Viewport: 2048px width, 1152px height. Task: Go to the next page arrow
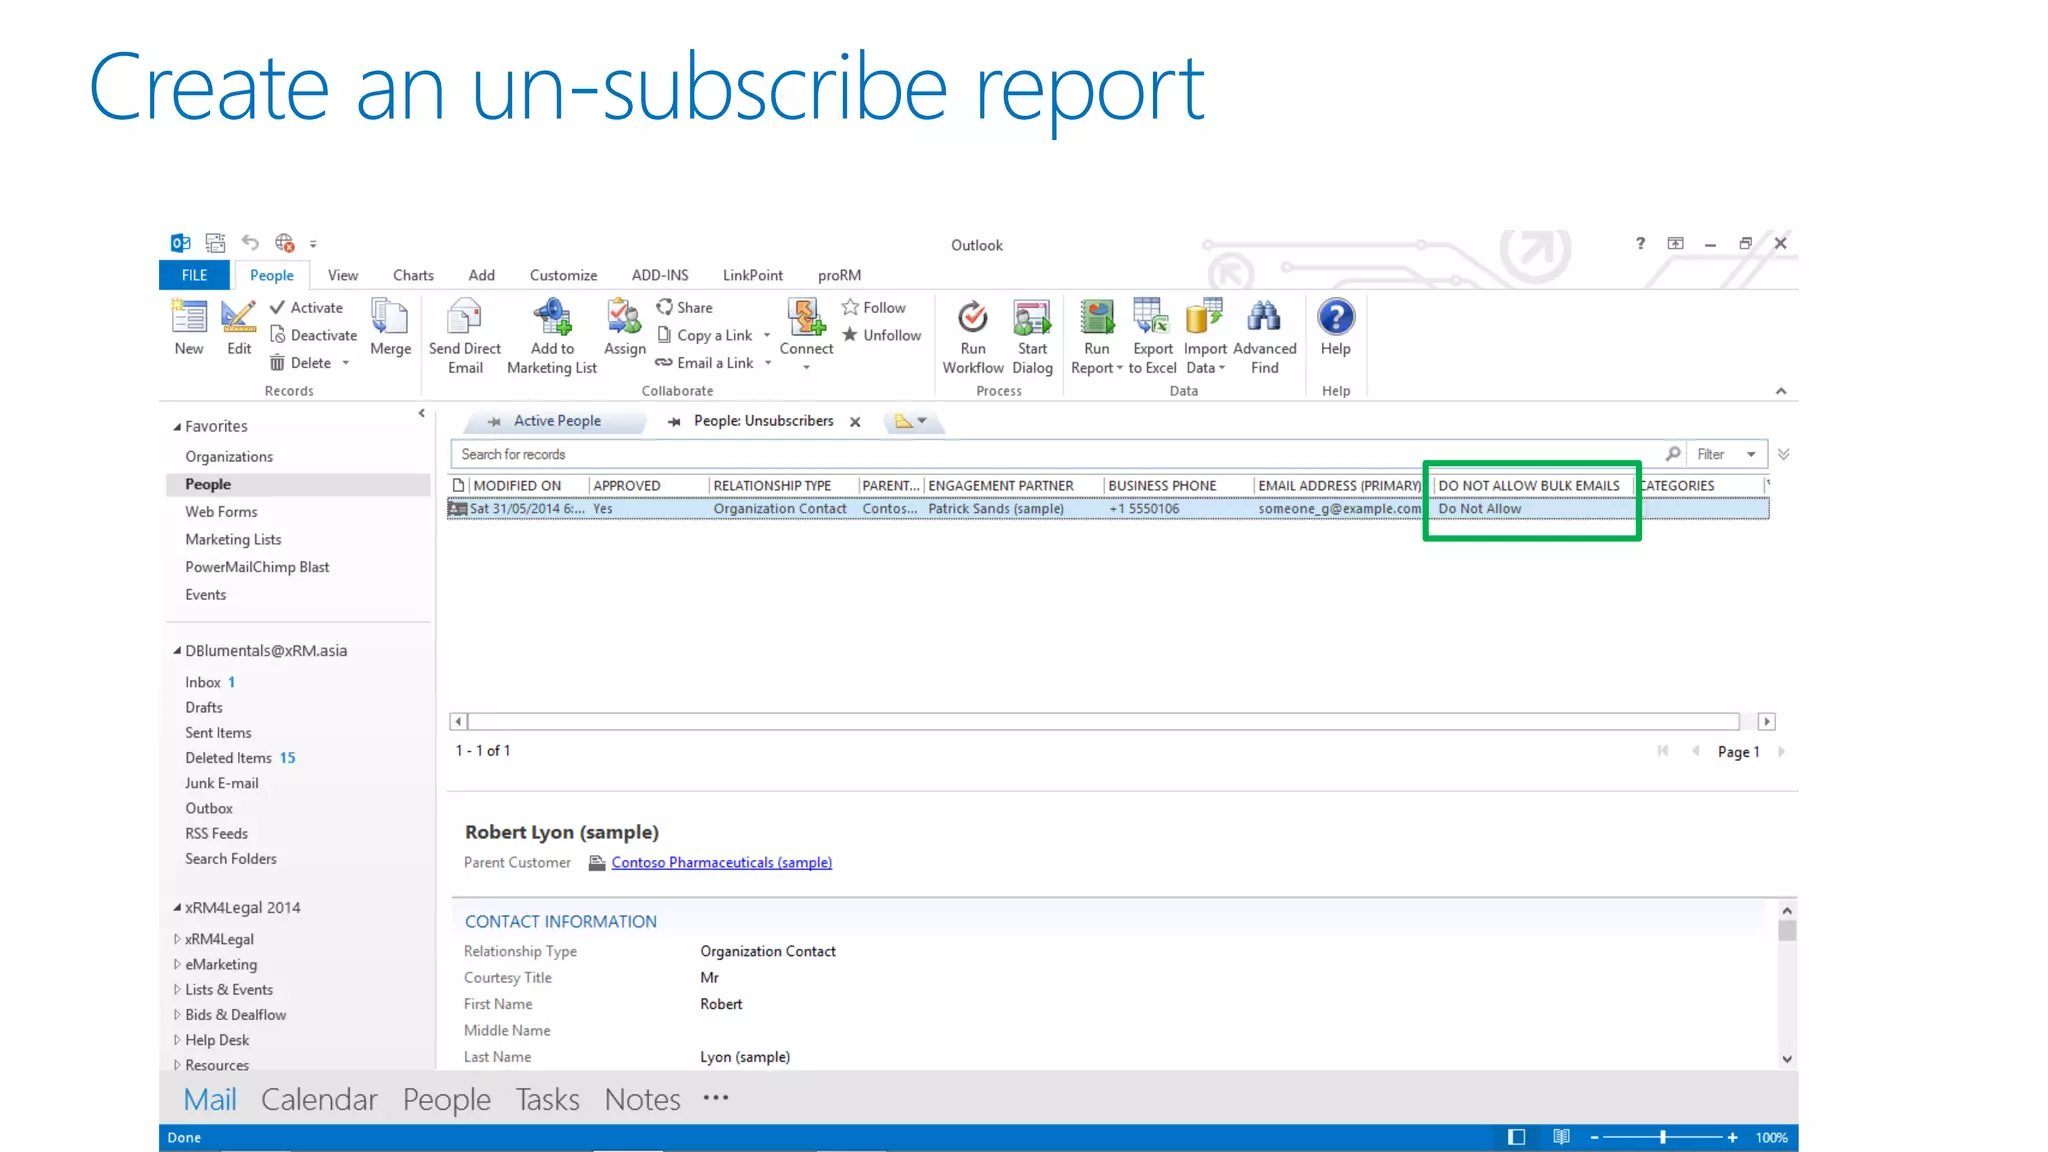(x=1781, y=751)
